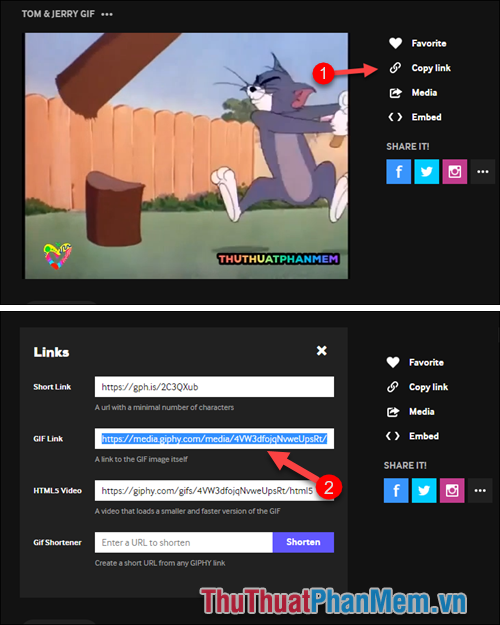The image size is (500, 625).
Task: Click the Favorite heart icon in top panel
Action: point(395,43)
